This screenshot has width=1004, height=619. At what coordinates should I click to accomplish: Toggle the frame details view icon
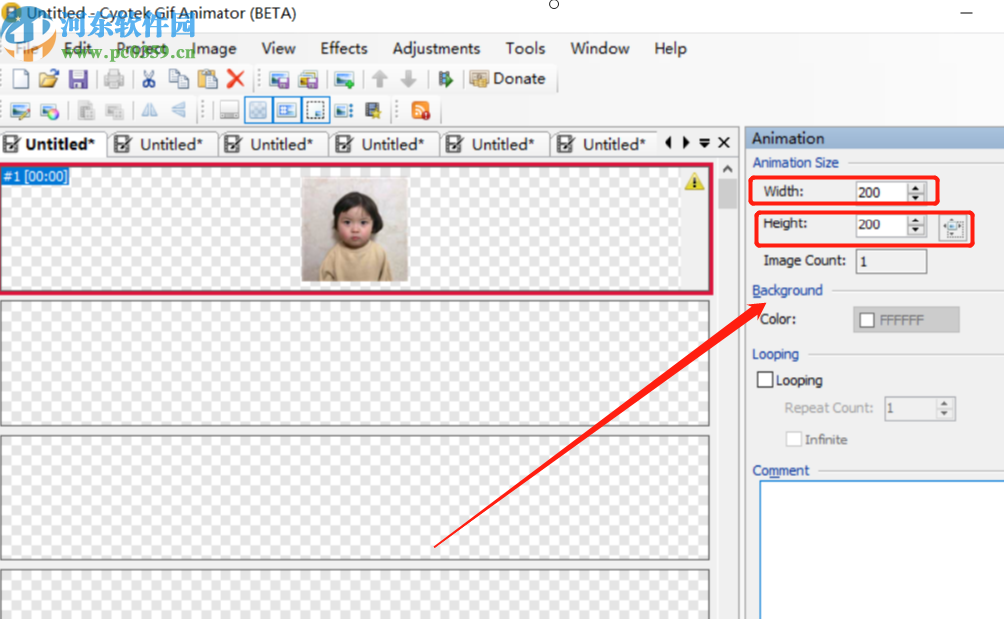(286, 111)
